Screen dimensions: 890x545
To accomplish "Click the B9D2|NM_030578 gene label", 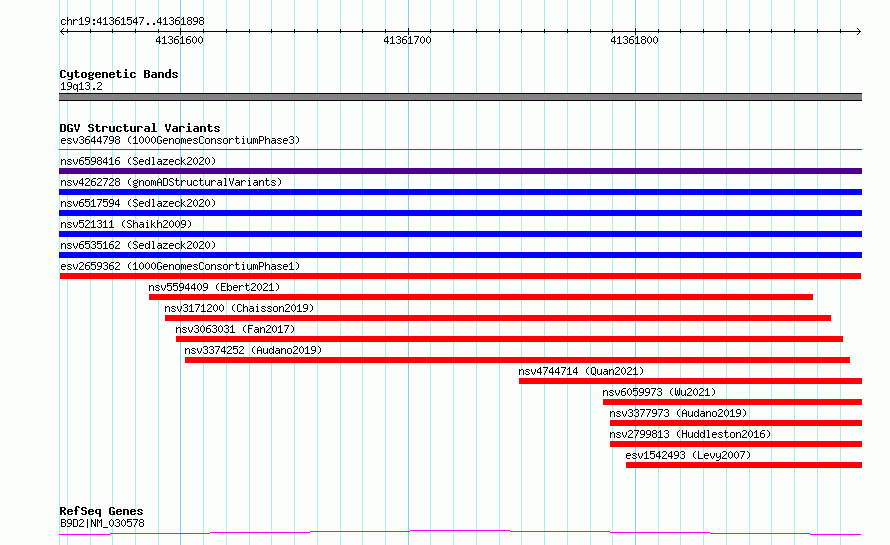I will tap(102, 523).
